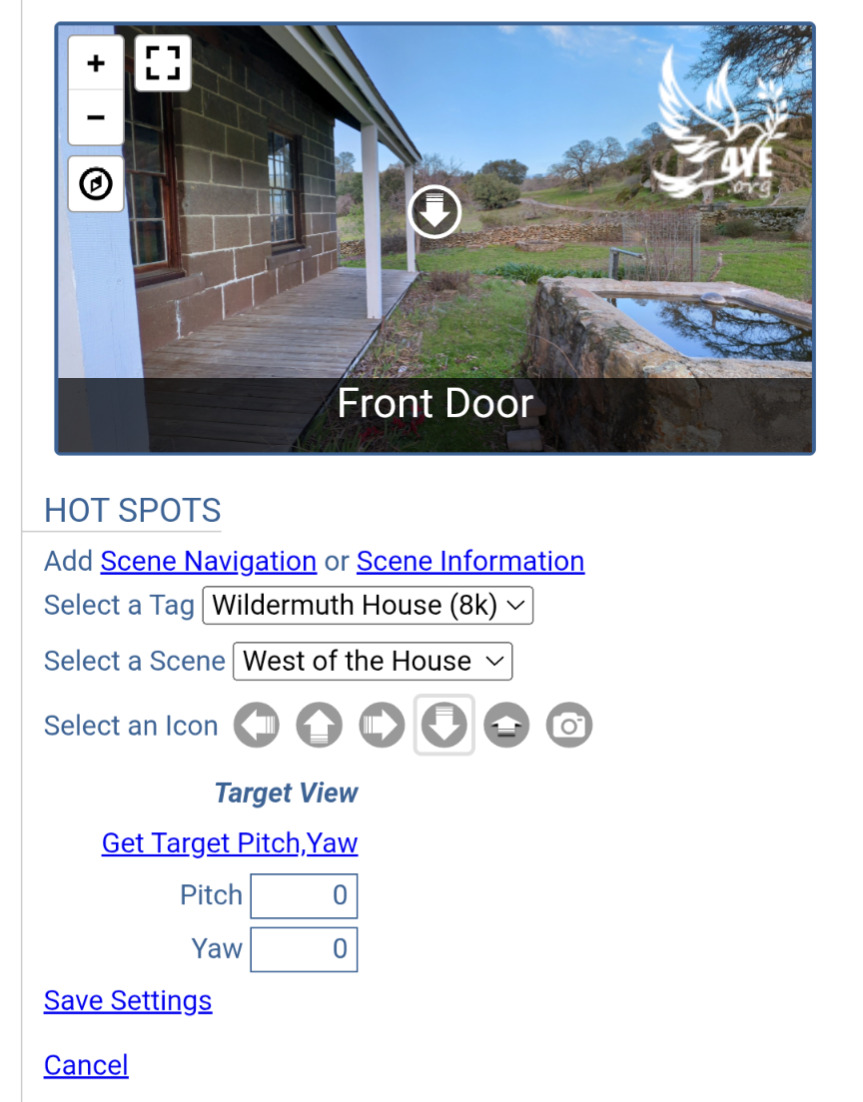The height and width of the screenshot is (1102, 863).
Task: Click the Save Settings link
Action: tap(128, 1001)
